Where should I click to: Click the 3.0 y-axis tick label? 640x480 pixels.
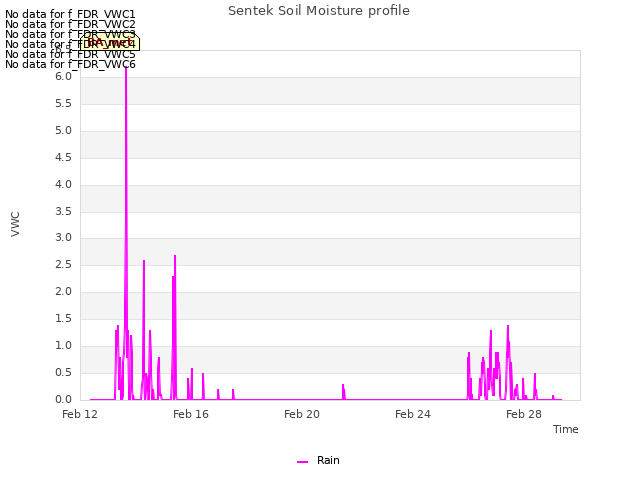(x=63, y=238)
